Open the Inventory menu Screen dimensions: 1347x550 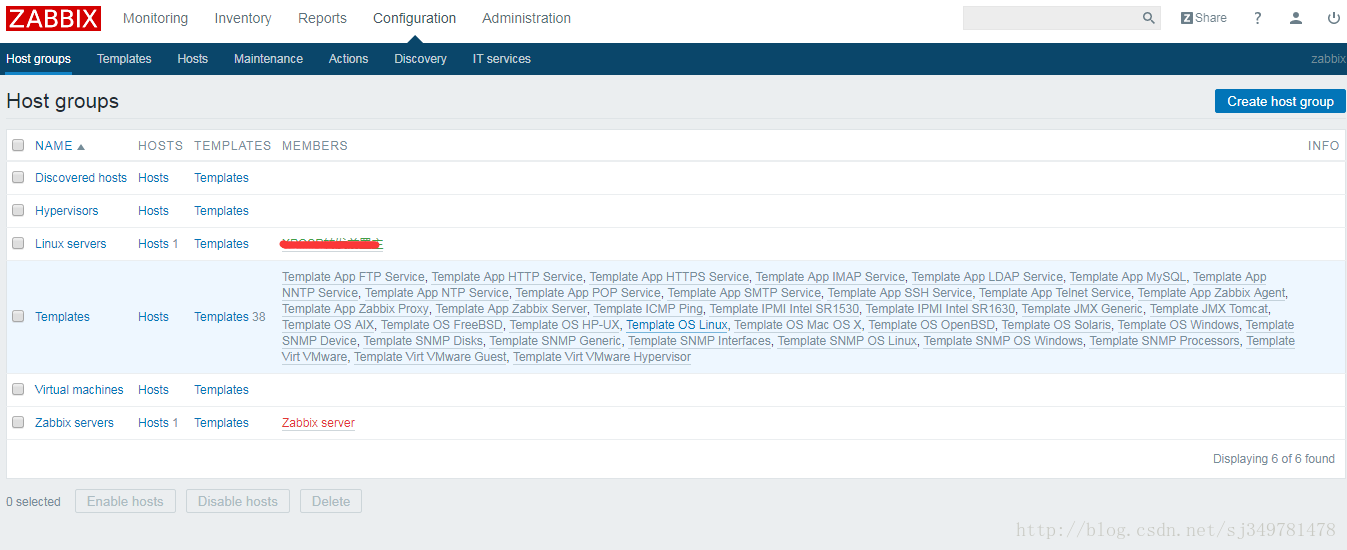point(243,18)
